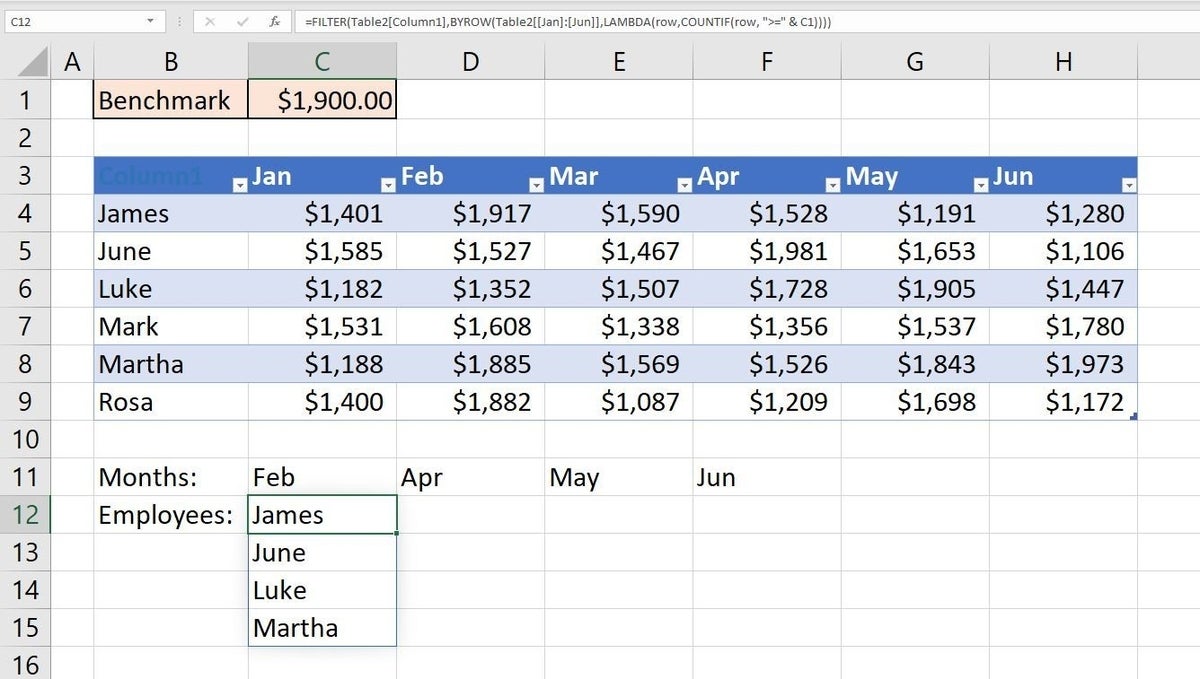Select the $1,900.00 benchmark cell
Viewport: 1200px width, 679px height.
(322, 100)
